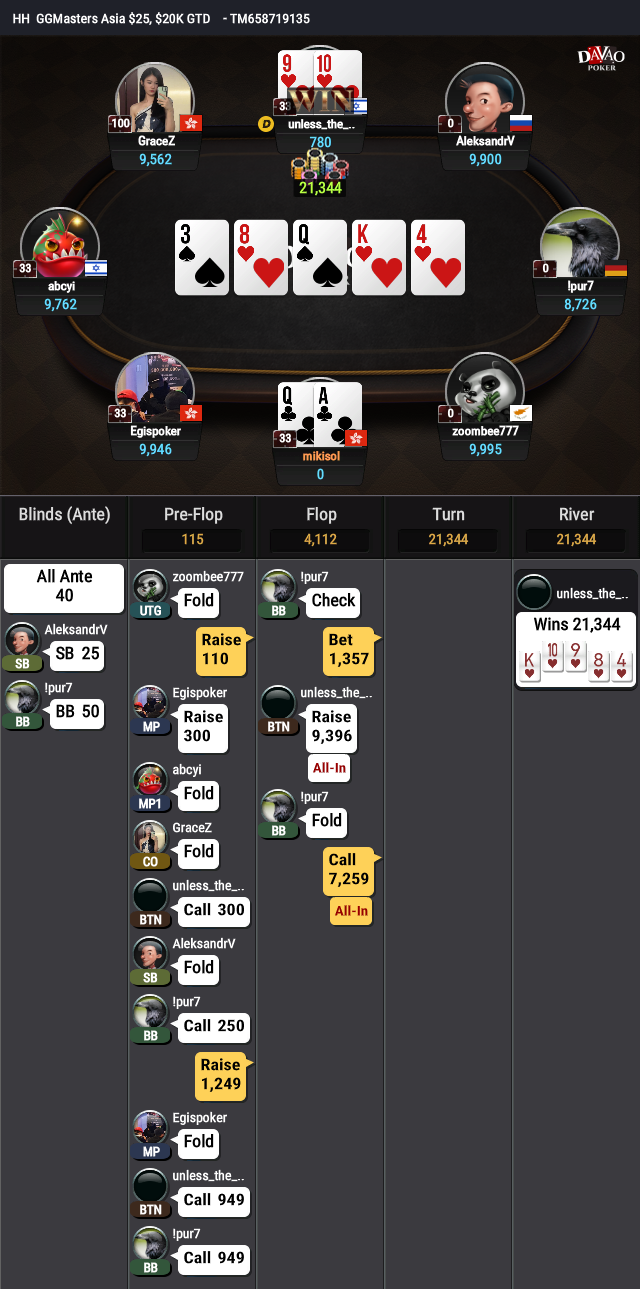Click AleksandrV's cartoon avatar at the table
This screenshot has width=640, height=1289.
[x=485, y=97]
